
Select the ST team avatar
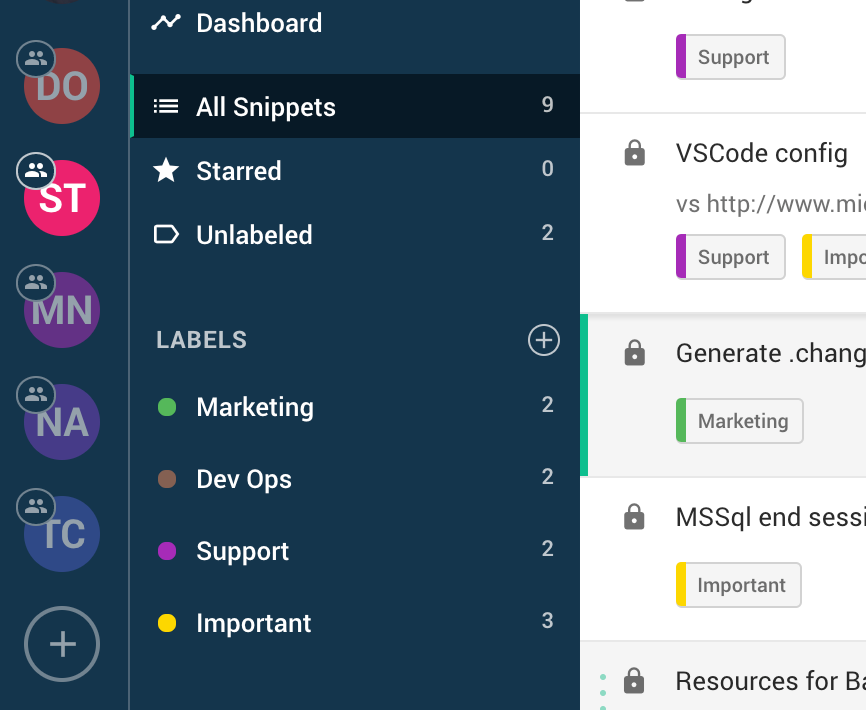[62, 198]
